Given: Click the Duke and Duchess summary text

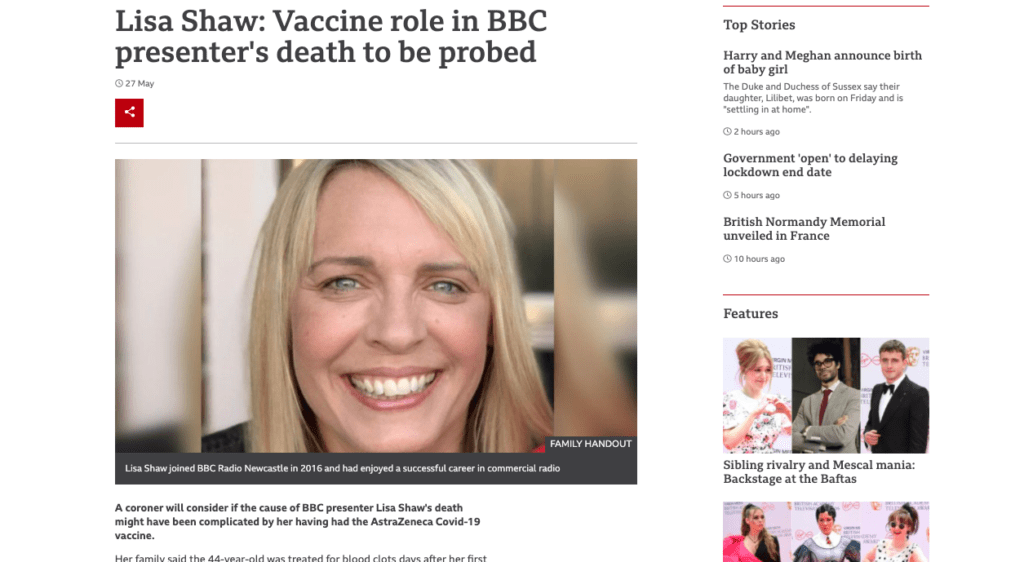Looking at the screenshot, I should 813,98.
